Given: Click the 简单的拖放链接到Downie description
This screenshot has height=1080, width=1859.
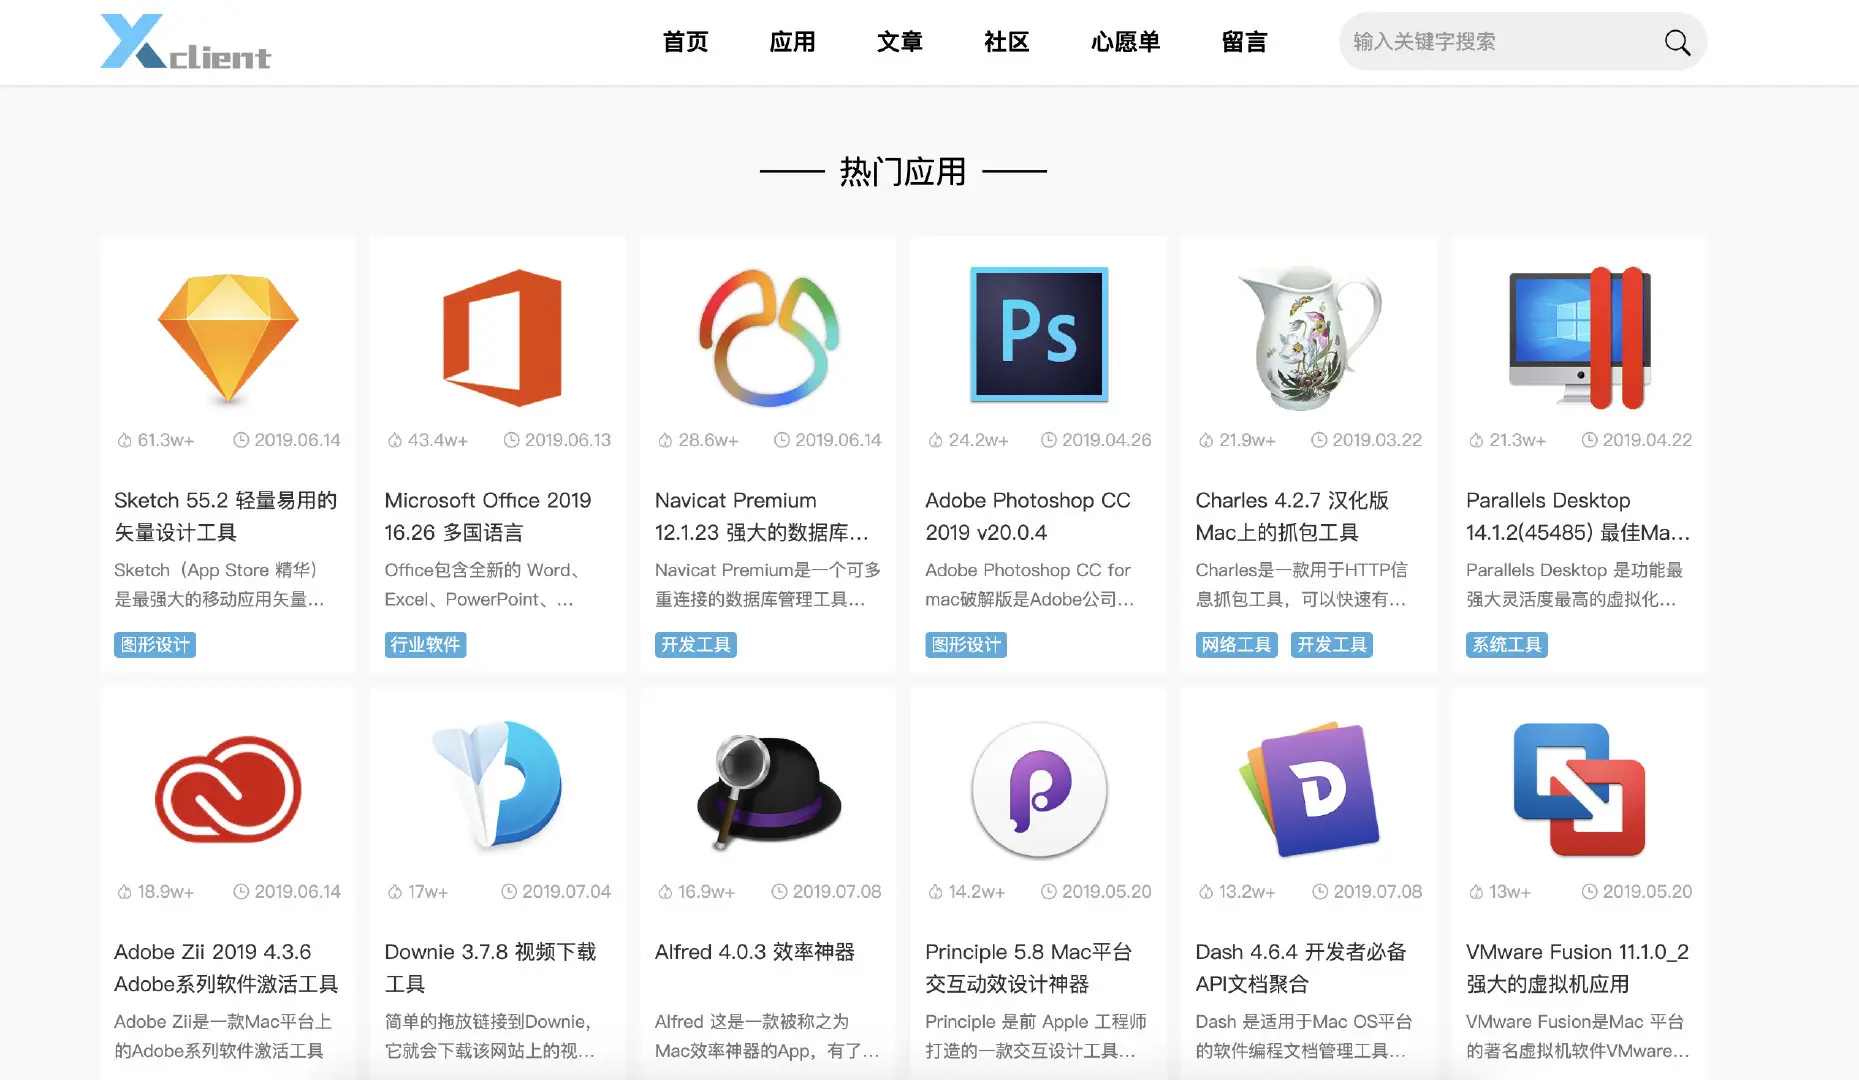Looking at the screenshot, I should tap(490, 1036).
